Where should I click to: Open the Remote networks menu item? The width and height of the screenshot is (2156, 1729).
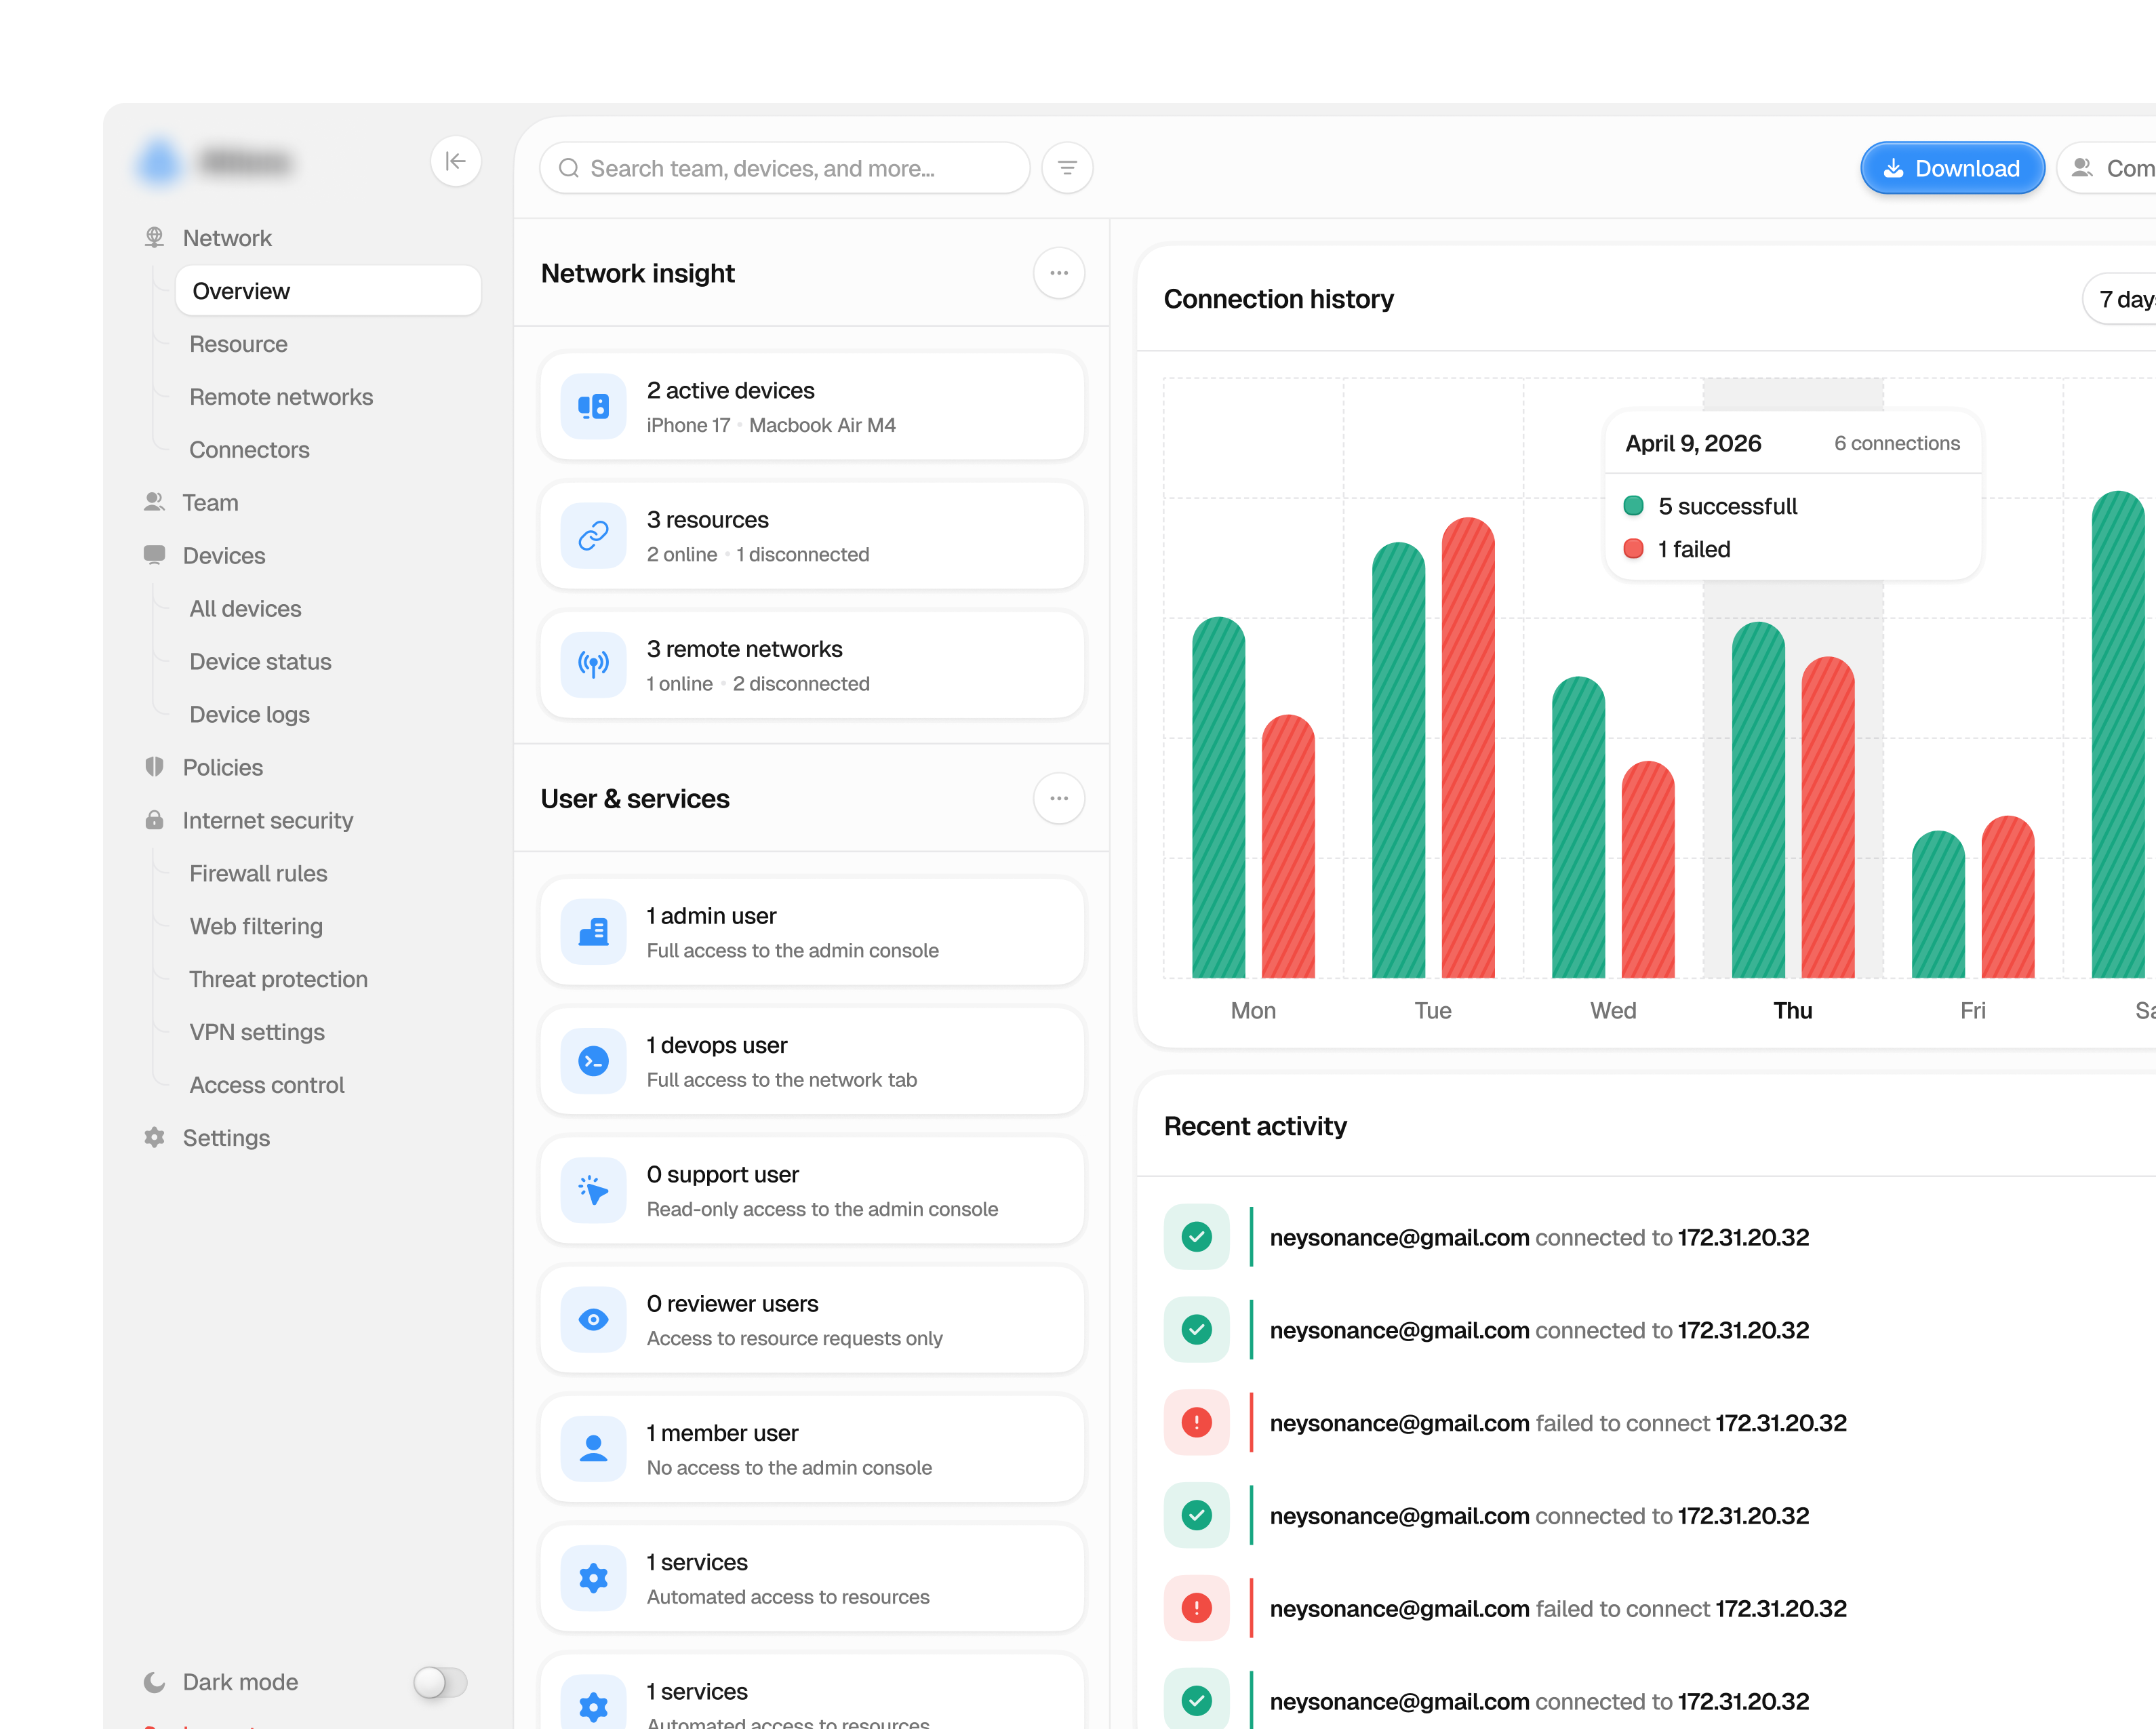(x=281, y=397)
